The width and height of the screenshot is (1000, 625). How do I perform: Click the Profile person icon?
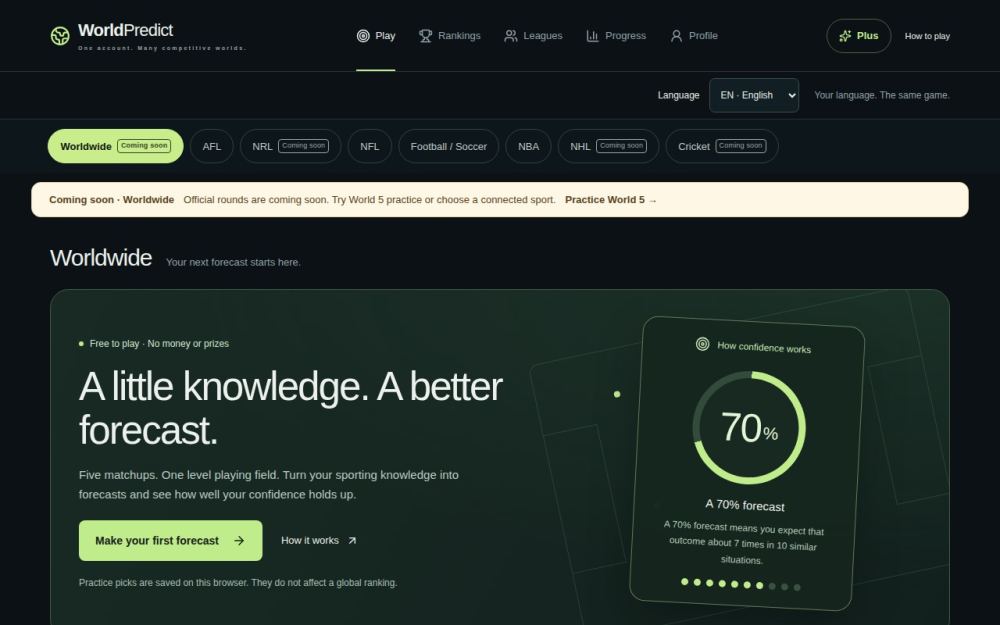[x=676, y=36]
